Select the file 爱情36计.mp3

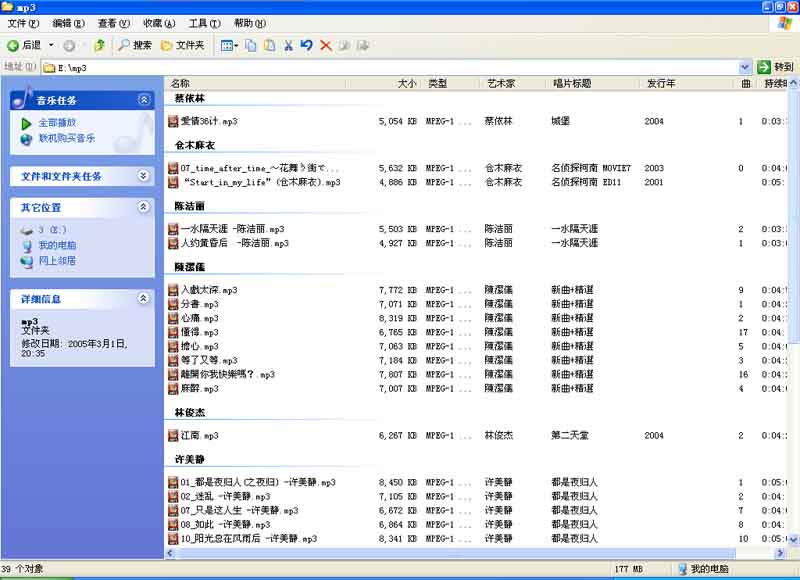click(203, 121)
